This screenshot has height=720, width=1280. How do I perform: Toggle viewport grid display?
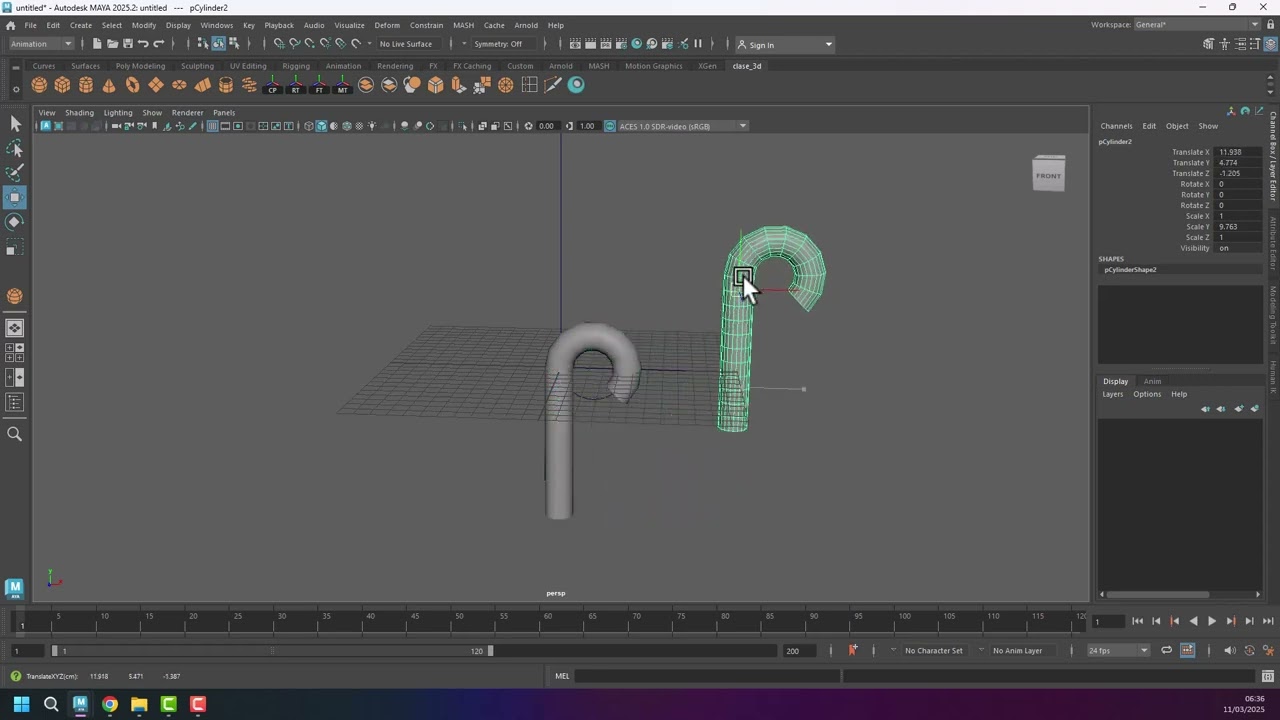(x=212, y=126)
